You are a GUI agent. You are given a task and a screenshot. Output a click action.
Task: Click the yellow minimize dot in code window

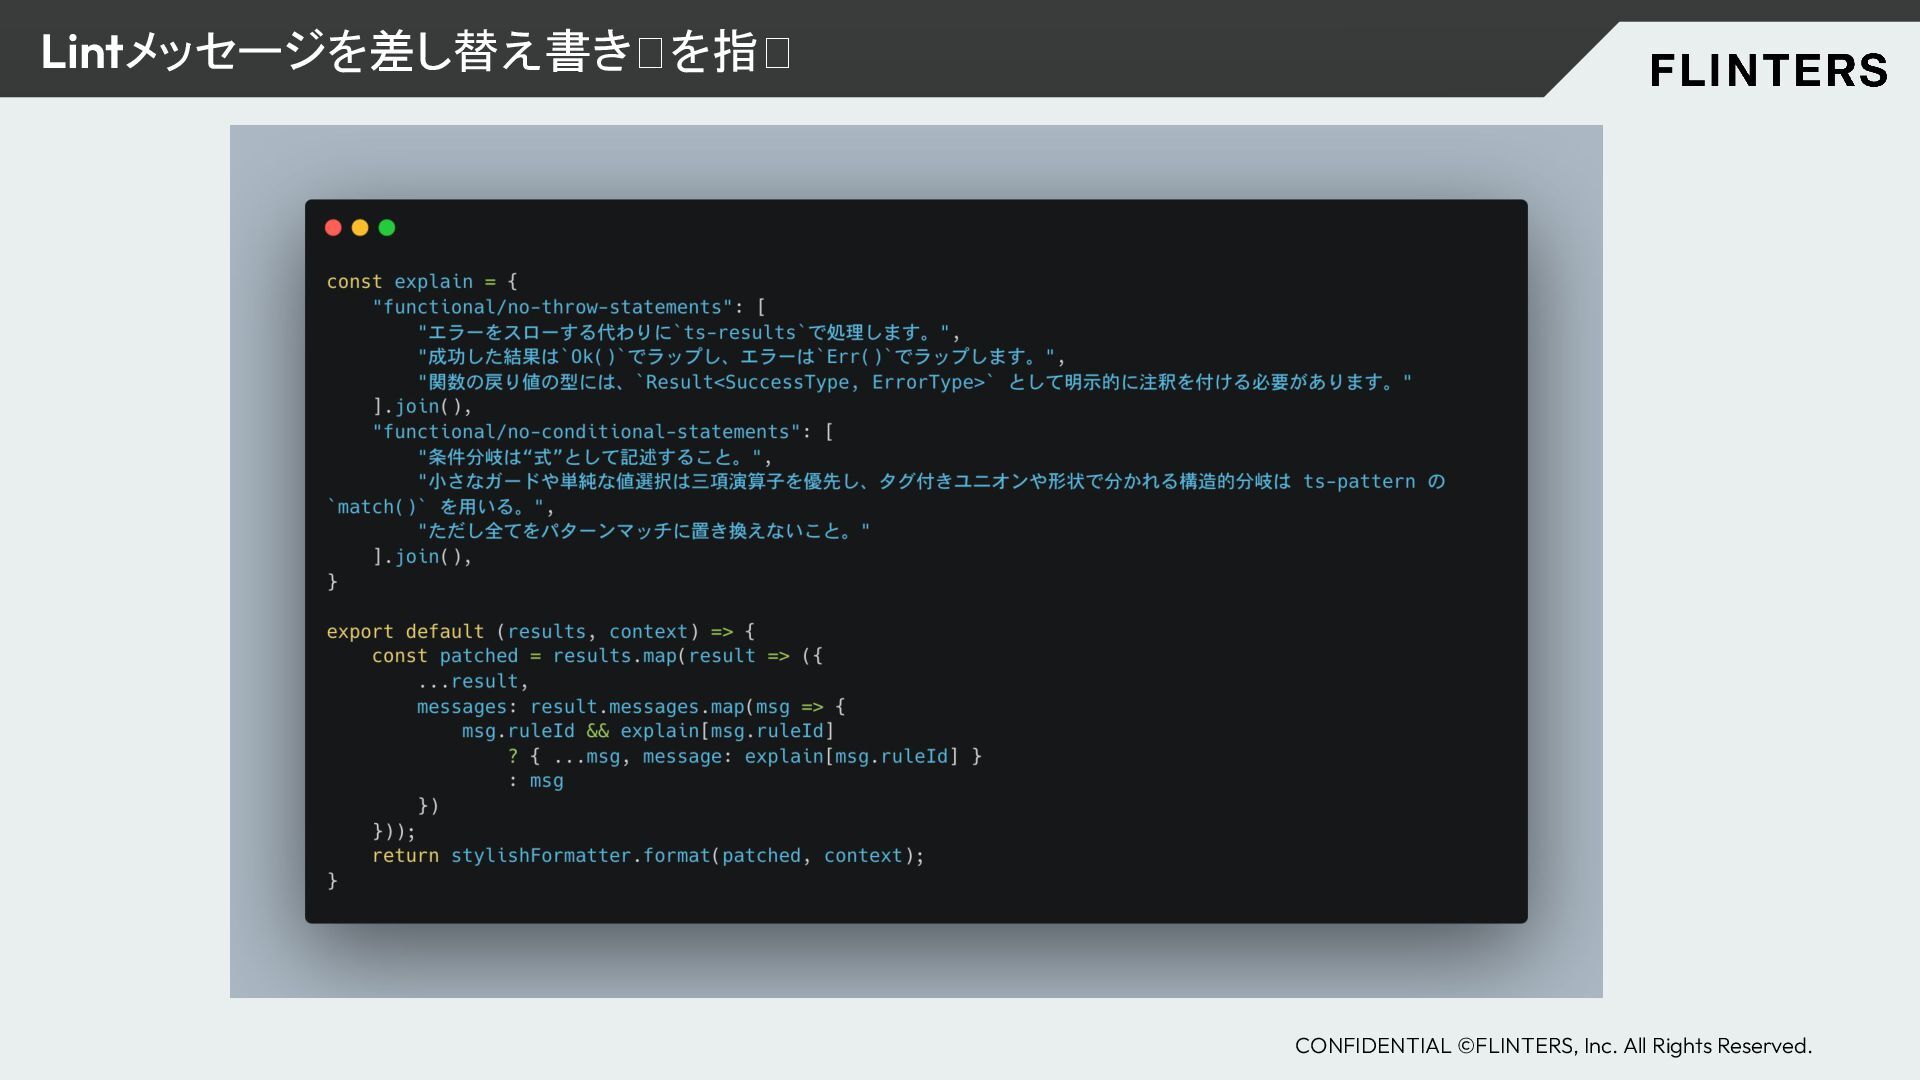[x=360, y=228]
